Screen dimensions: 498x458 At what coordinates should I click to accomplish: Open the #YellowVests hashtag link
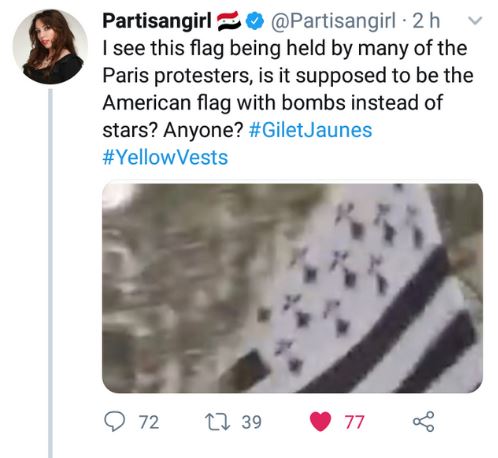(x=165, y=157)
